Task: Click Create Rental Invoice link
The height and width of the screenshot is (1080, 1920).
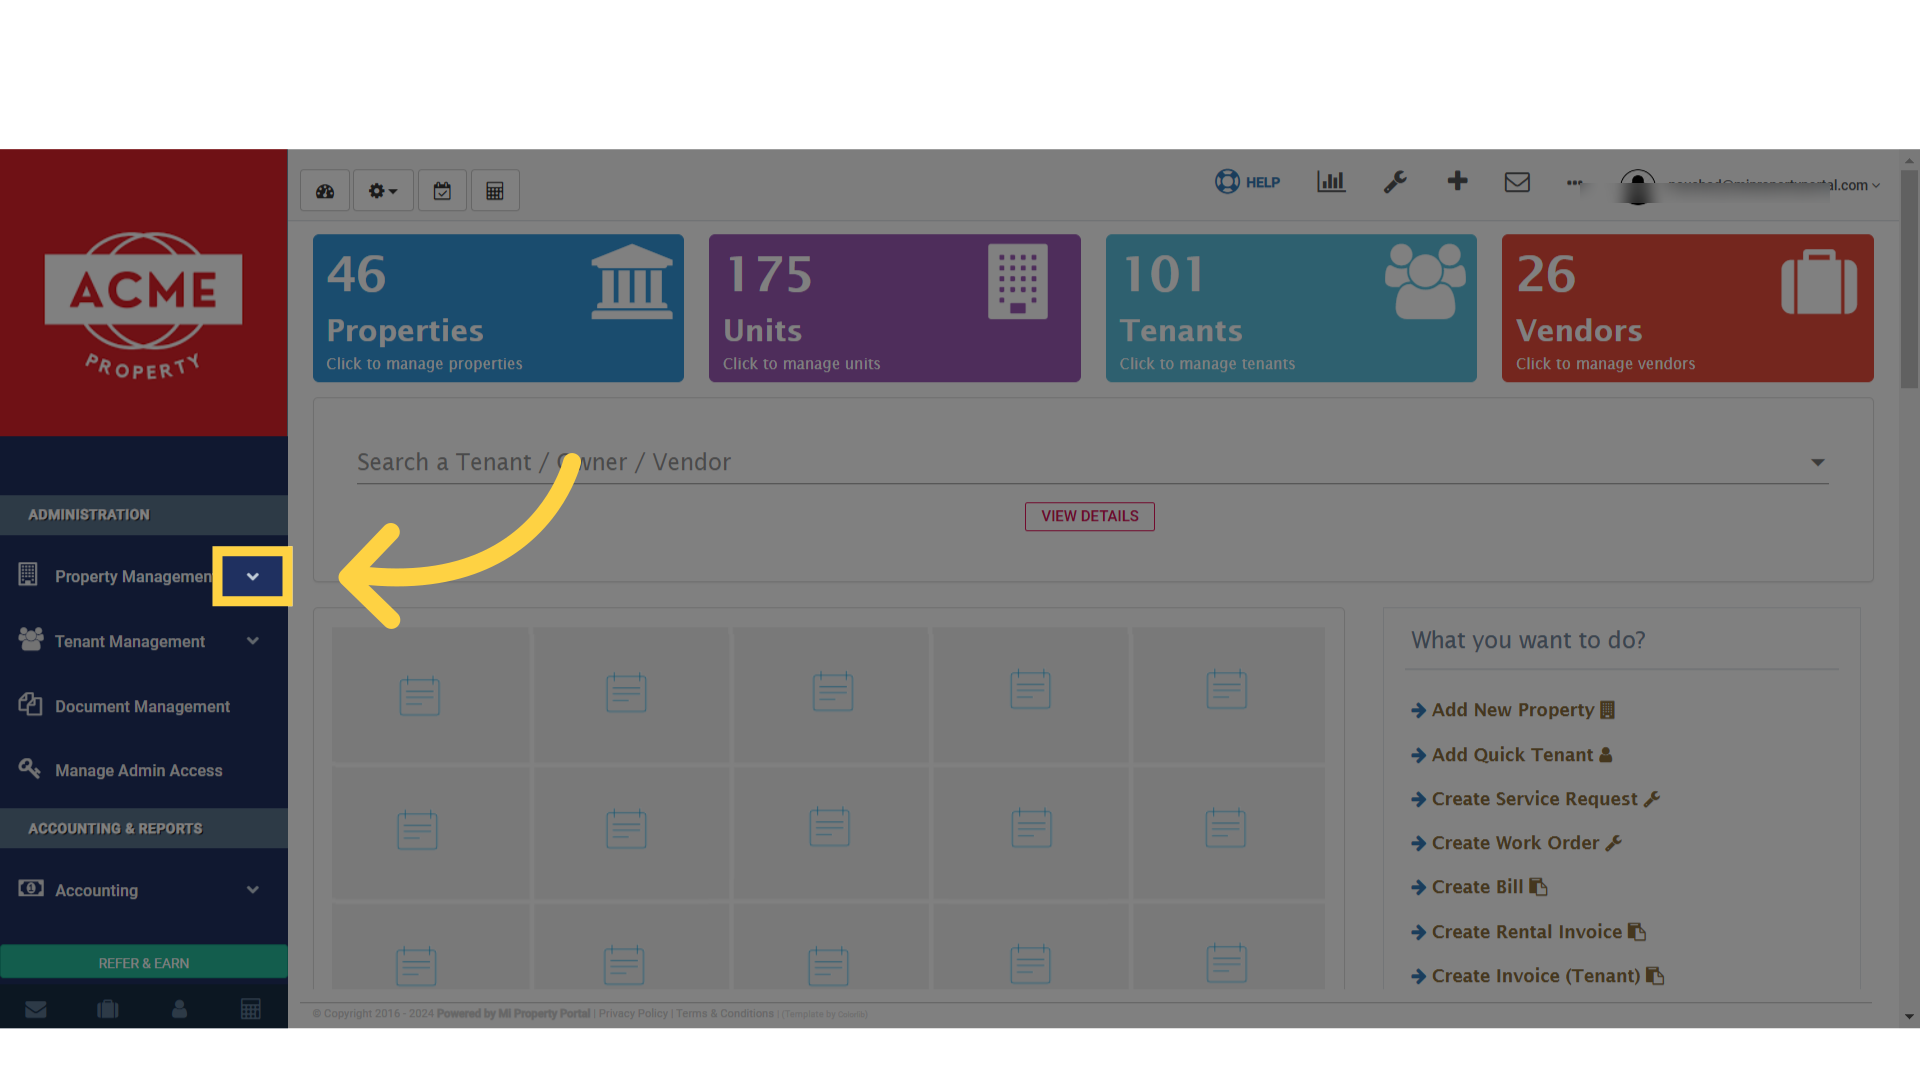Action: tap(1528, 932)
